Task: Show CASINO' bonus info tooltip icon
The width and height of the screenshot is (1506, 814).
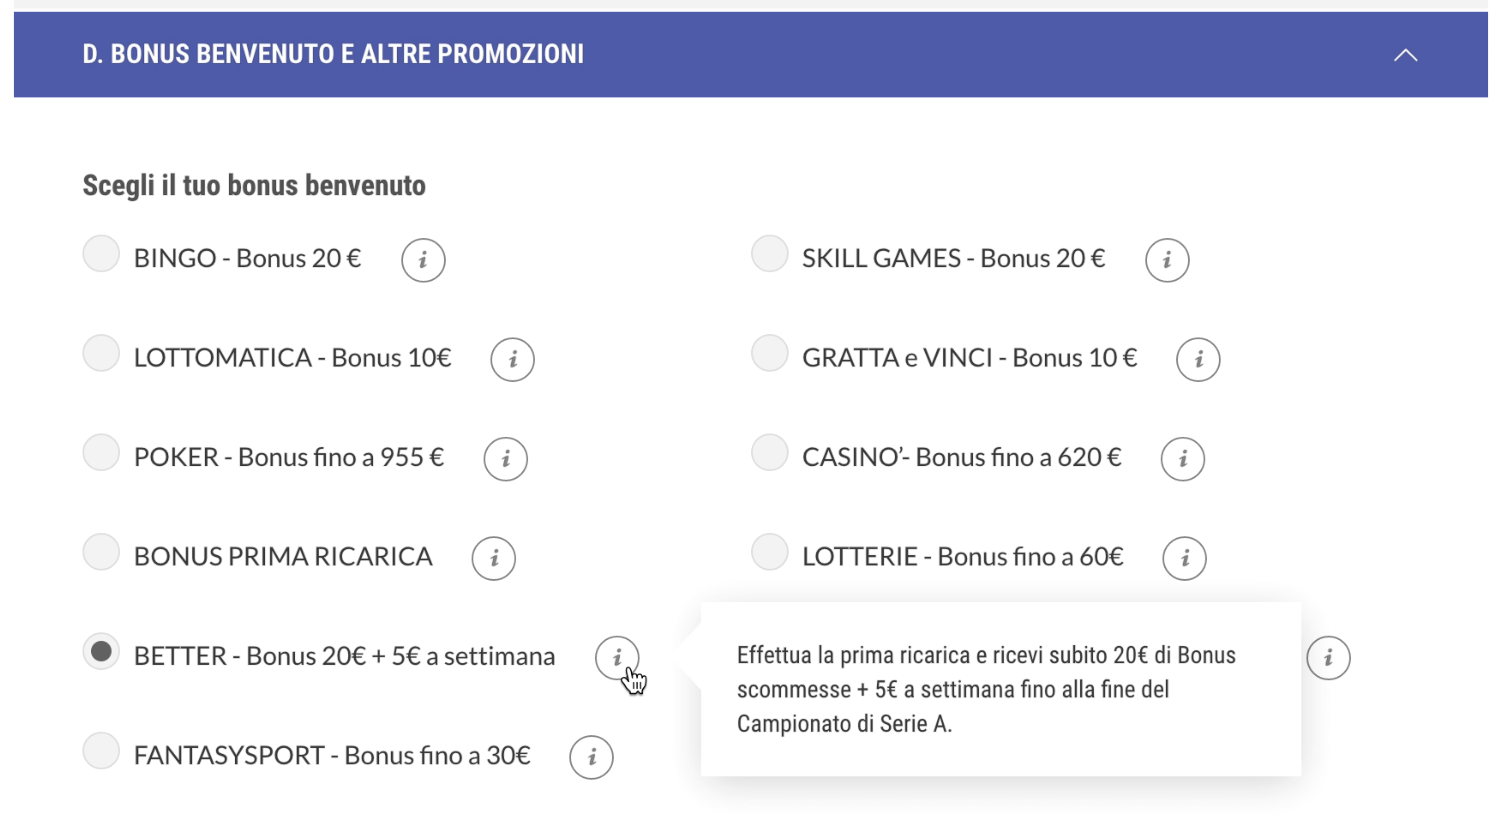Action: (1182, 459)
